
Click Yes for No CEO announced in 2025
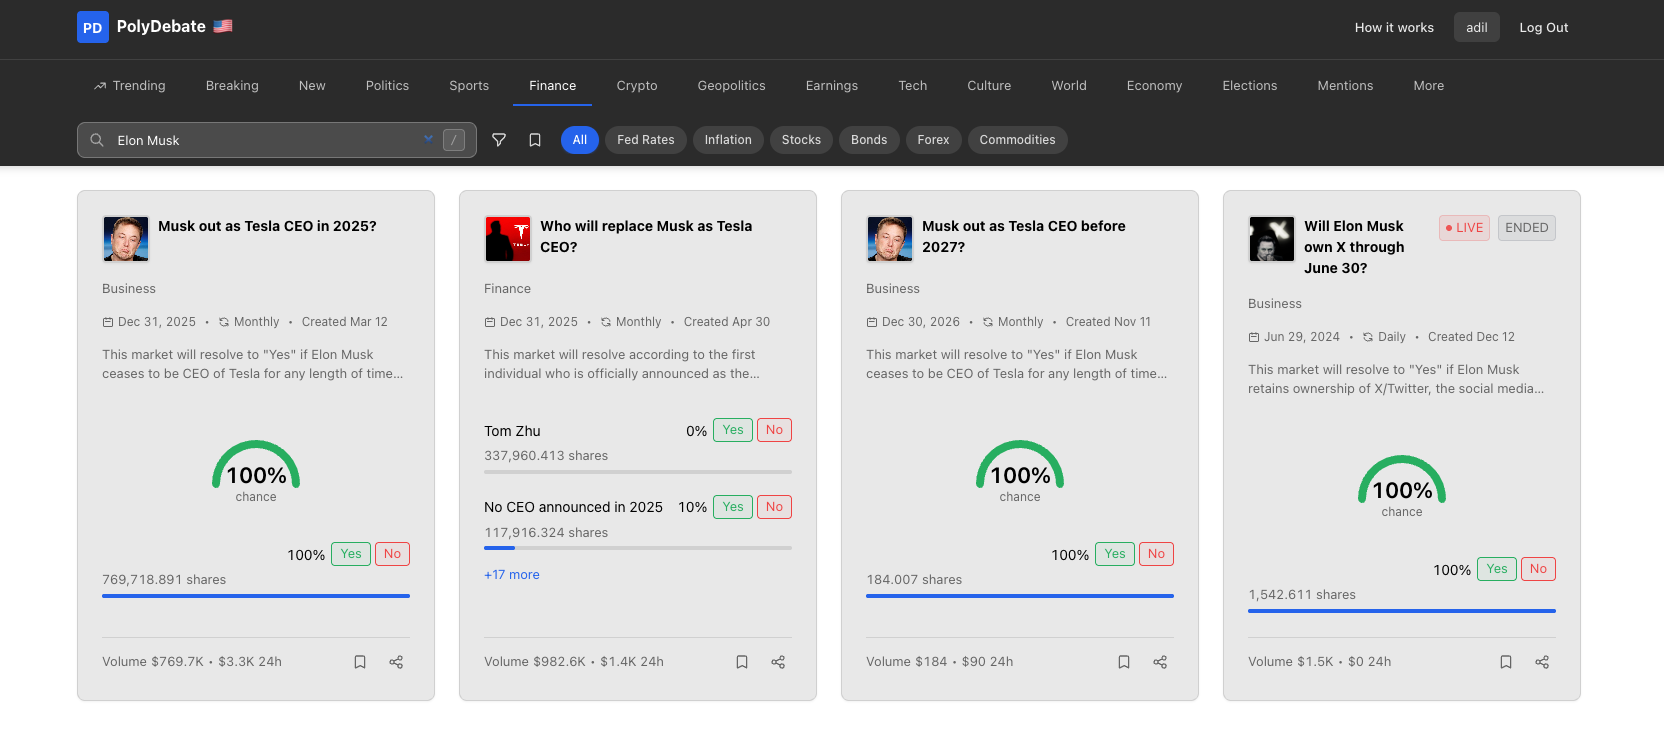[733, 507]
